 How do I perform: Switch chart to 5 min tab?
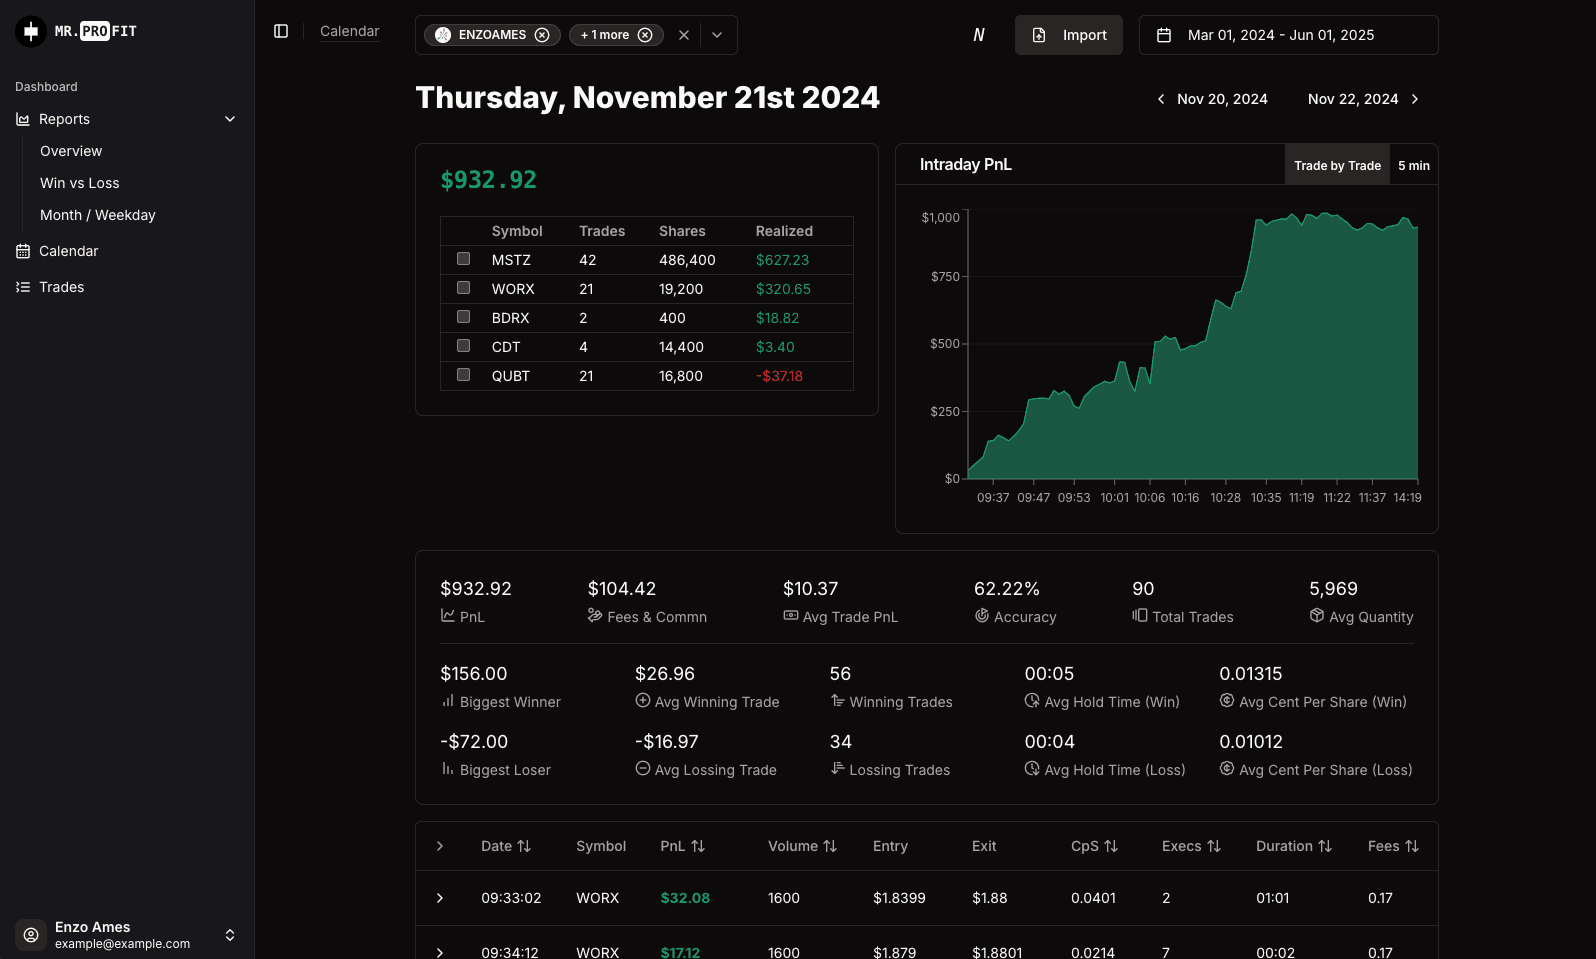1414,165
